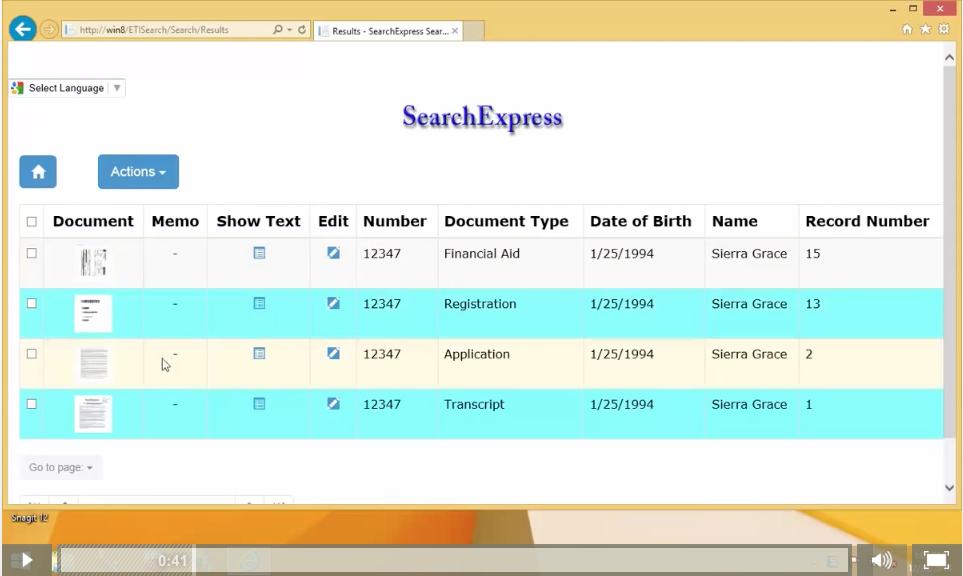Click the address bar search magnifier icon

[x=278, y=29]
